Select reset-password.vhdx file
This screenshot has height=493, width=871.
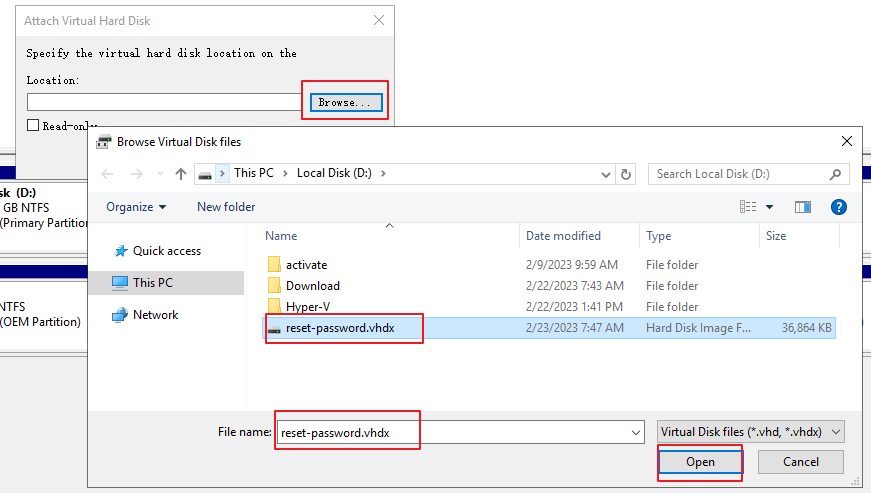549,328
